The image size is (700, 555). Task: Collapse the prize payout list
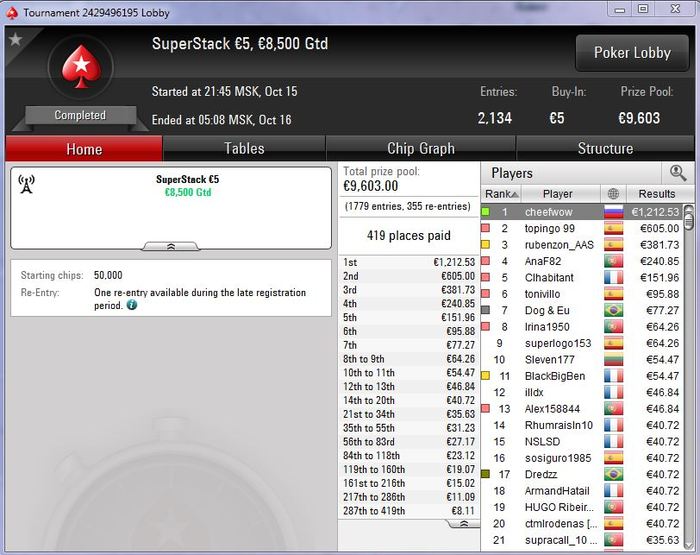pyautogui.click(x=464, y=524)
